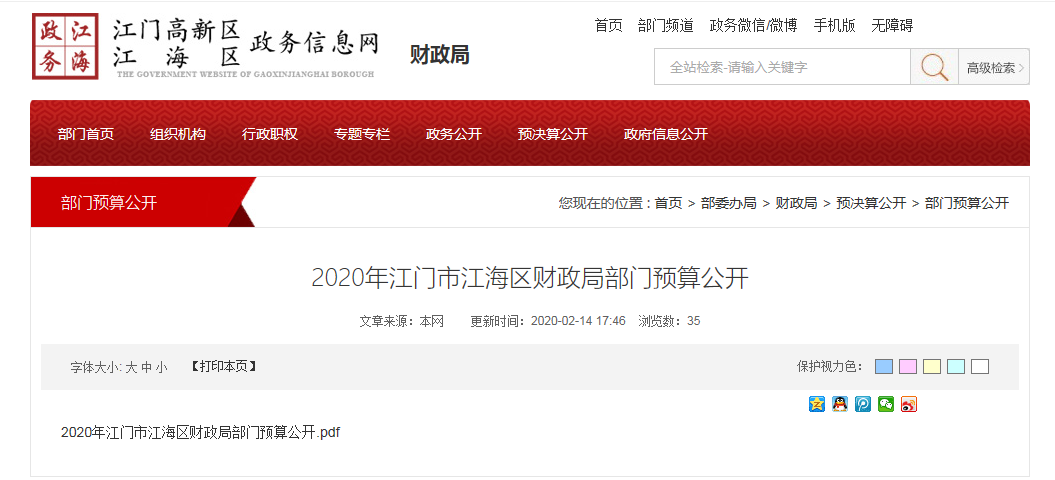Open 2020年江门市江海区财政局部门预算公开.pdf
Viewport: 1055px width, 480px height.
point(201,432)
